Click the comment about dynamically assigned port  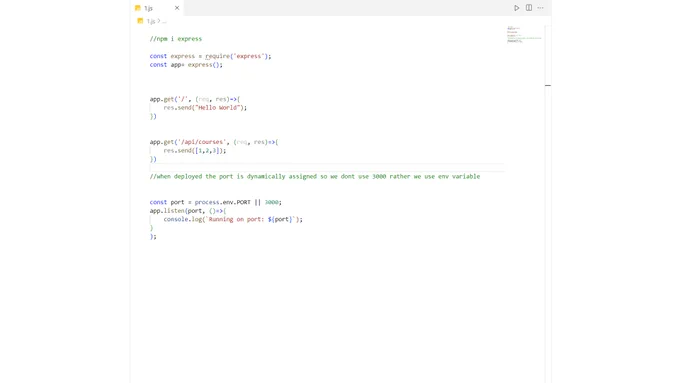315,176
